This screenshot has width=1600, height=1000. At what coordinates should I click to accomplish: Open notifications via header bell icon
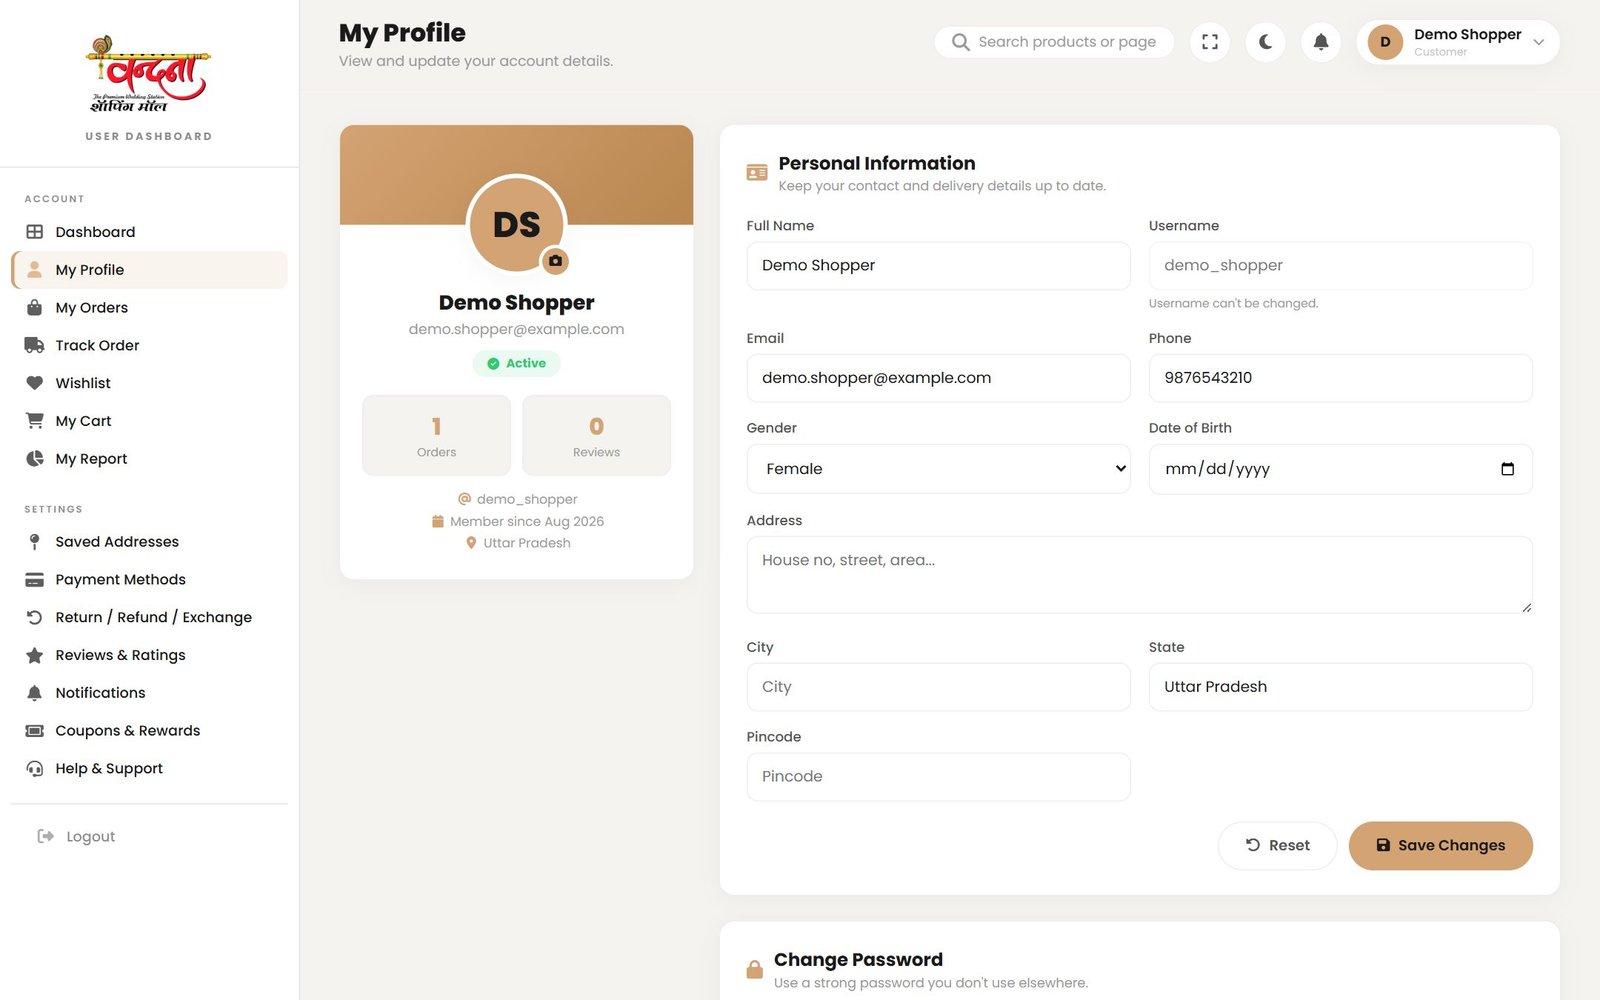1321,42
